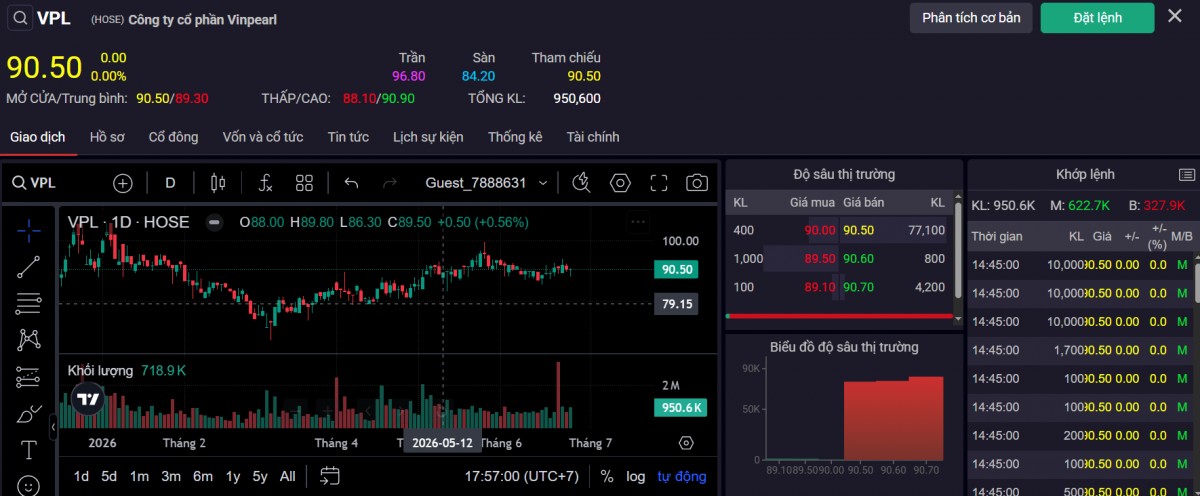Click ask price 90.60 in depth table
This screenshot has height=496, width=1200.
point(858,258)
